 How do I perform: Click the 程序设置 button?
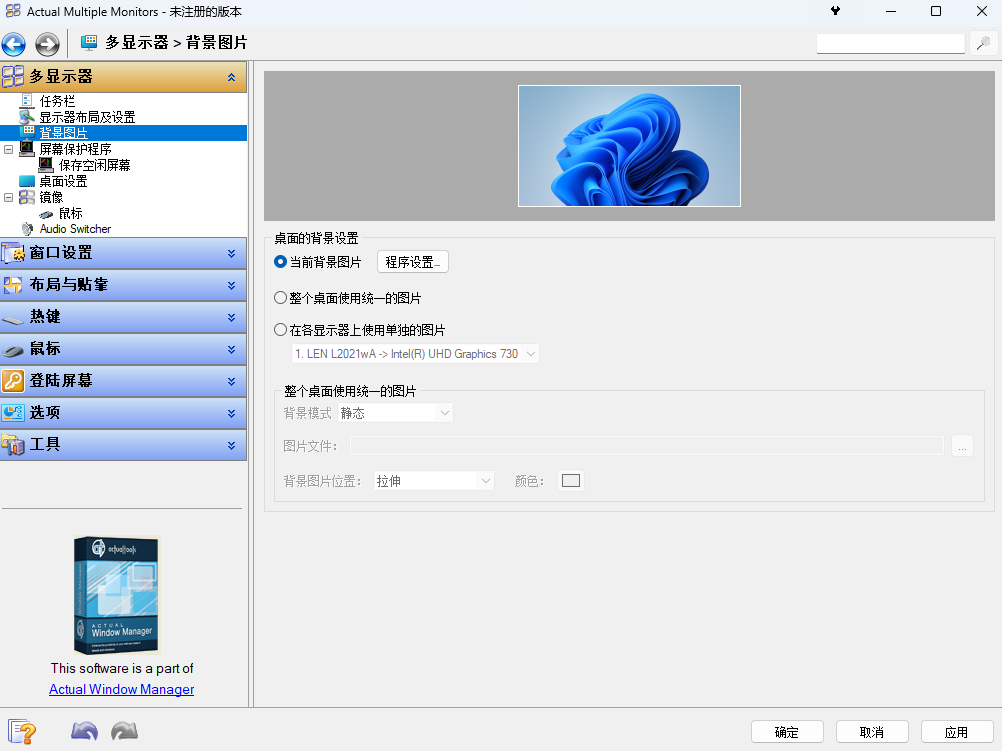click(x=413, y=262)
